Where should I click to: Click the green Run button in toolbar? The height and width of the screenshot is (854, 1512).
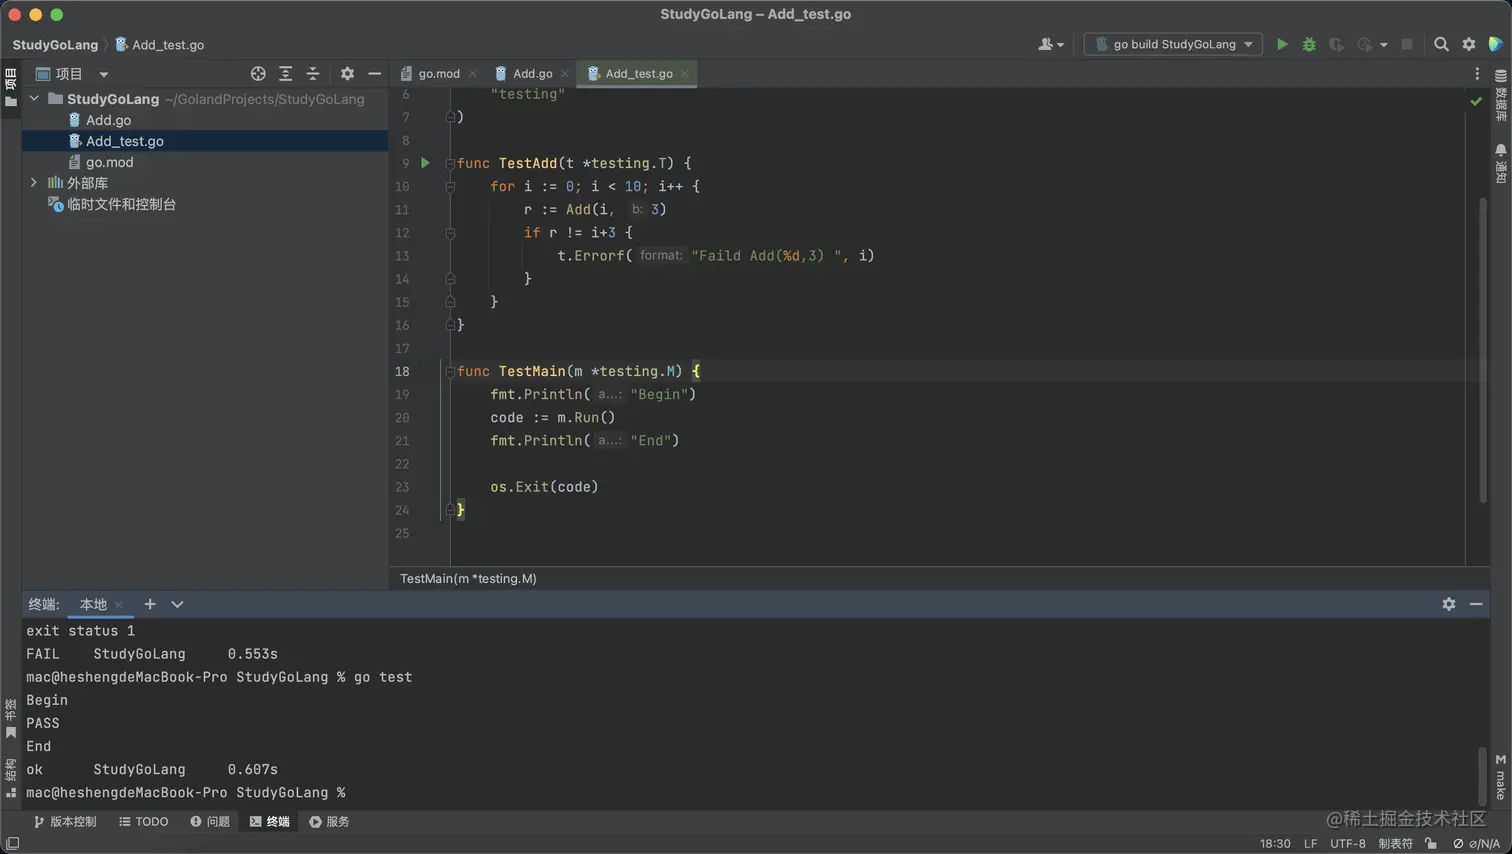coord(1282,44)
